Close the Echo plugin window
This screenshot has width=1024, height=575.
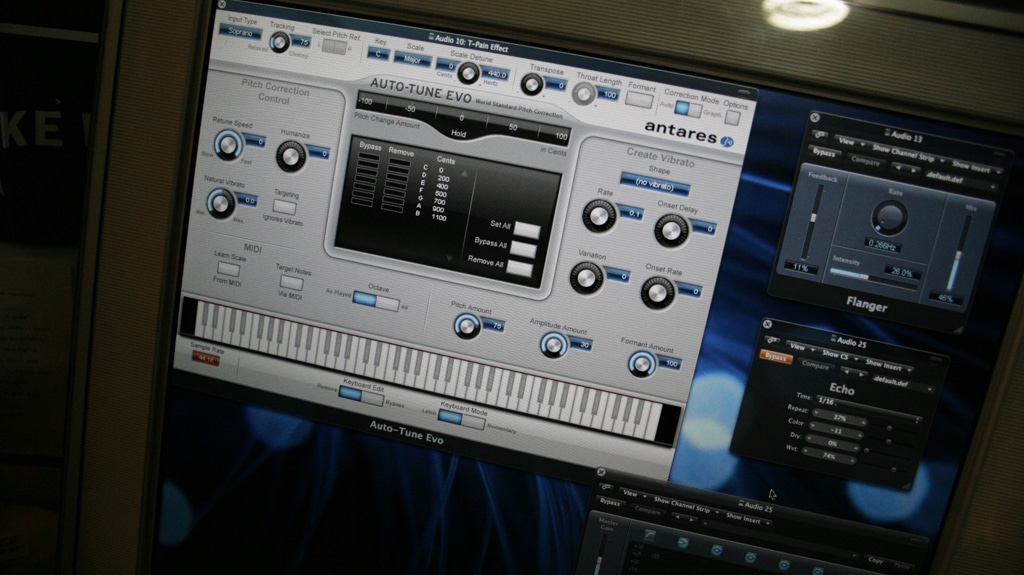(x=767, y=323)
